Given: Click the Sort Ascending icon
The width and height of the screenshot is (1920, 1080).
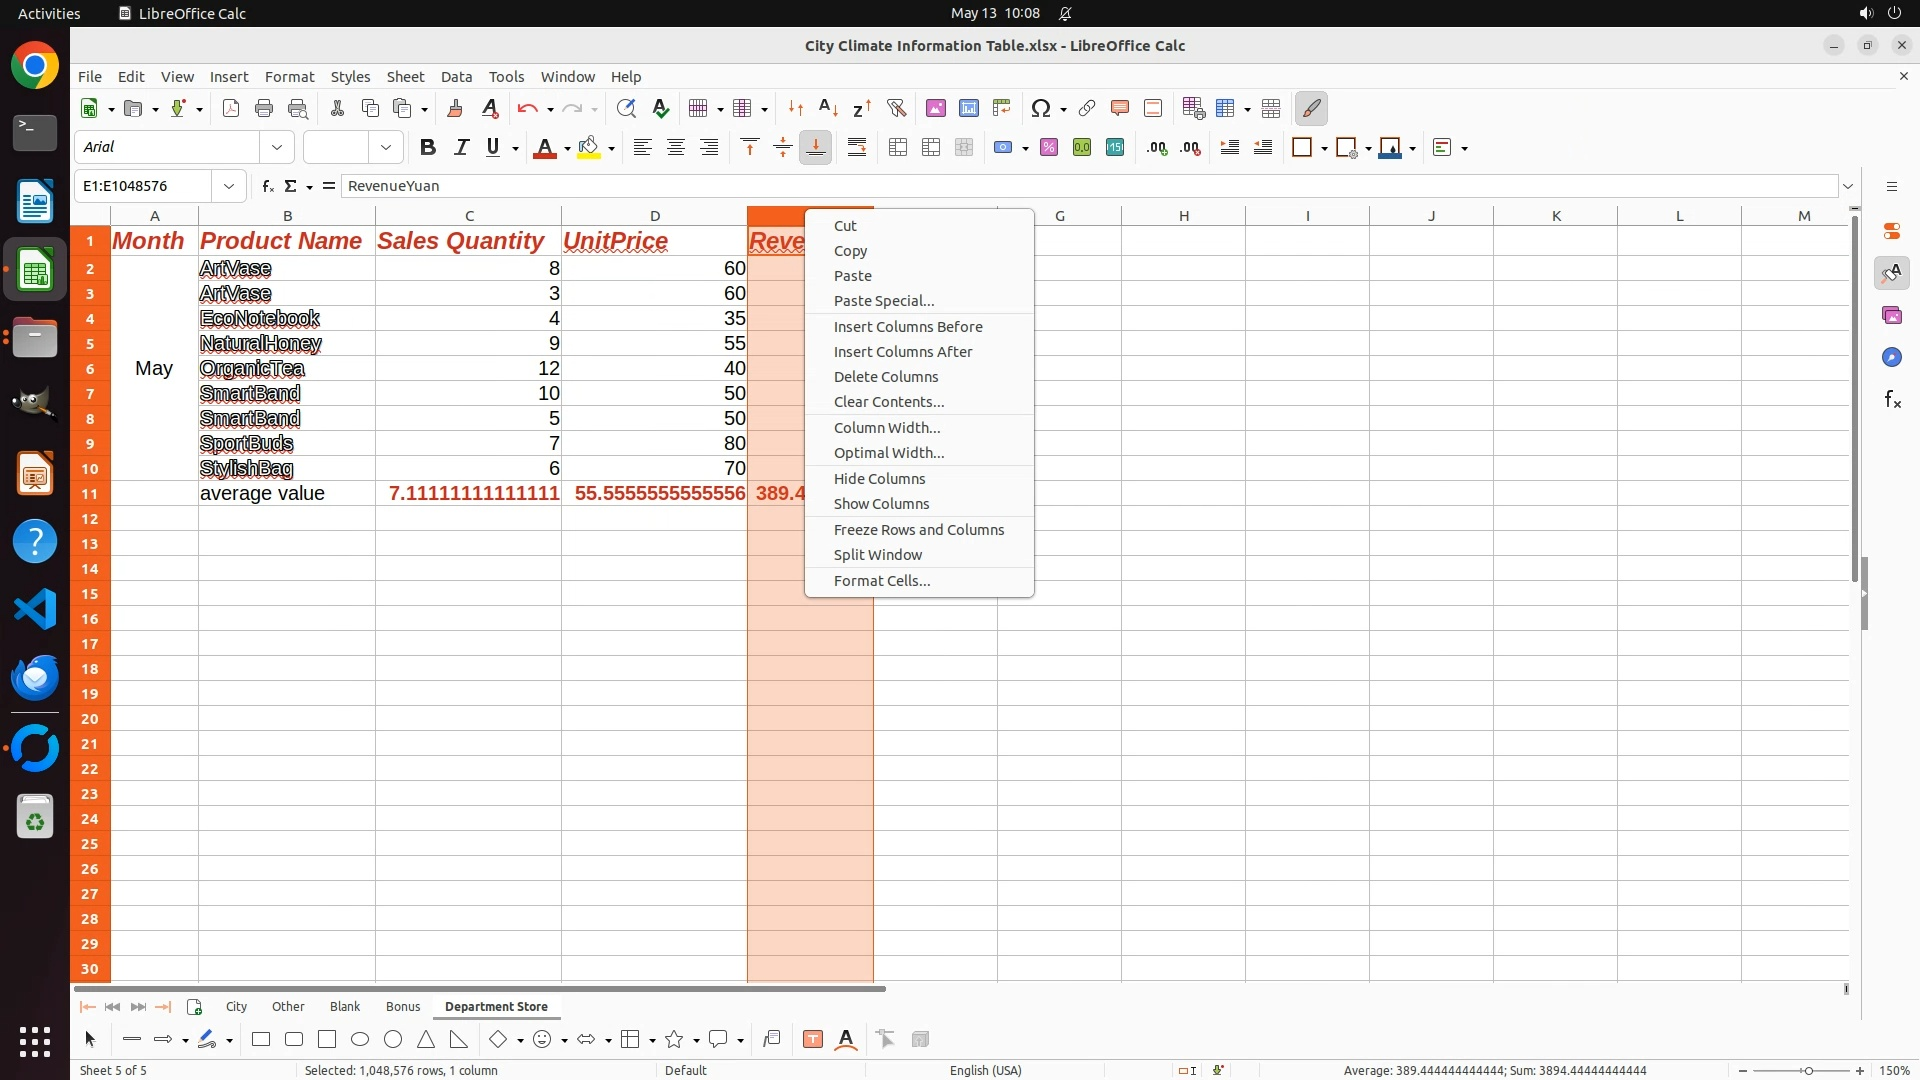Looking at the screenshot, I should pos(828,108).
